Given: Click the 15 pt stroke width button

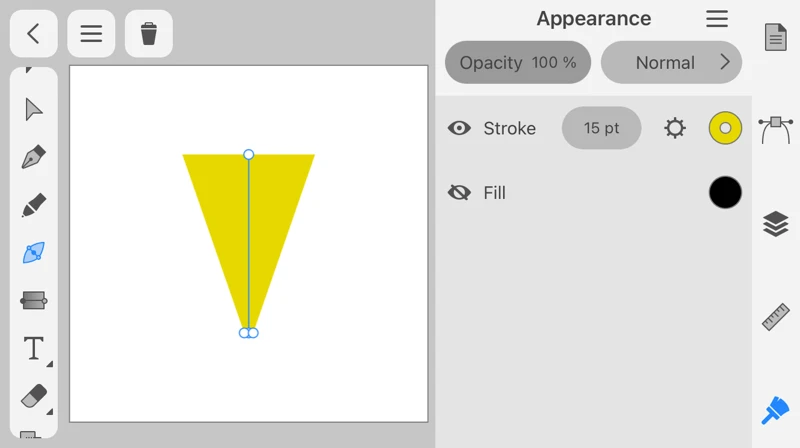Looking at the screenshot, I should coord(601,128).
